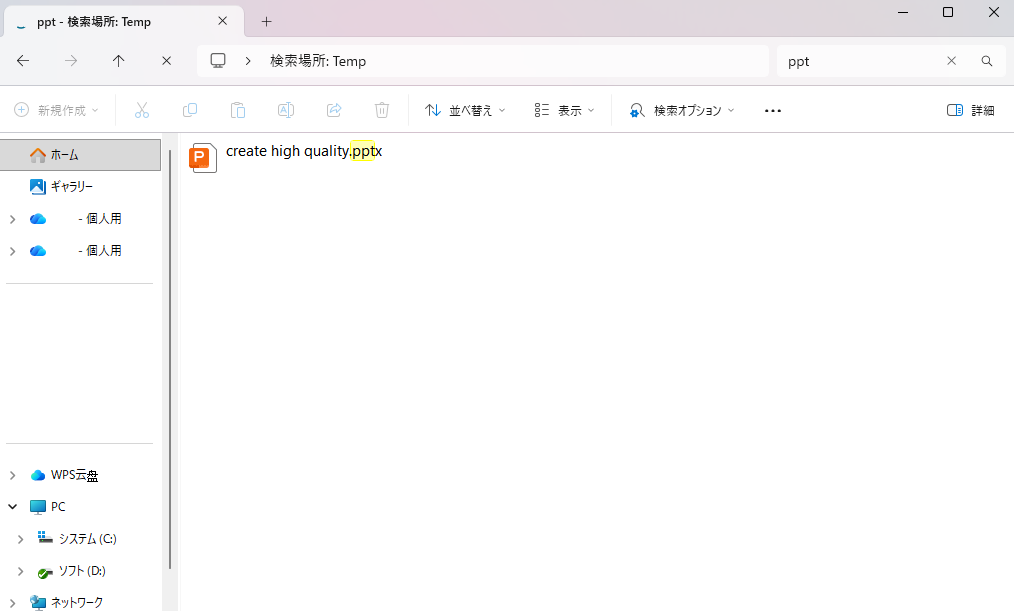Click the Rename icon in toolbar
1014x611 pixels.
[x=286, y=110]
